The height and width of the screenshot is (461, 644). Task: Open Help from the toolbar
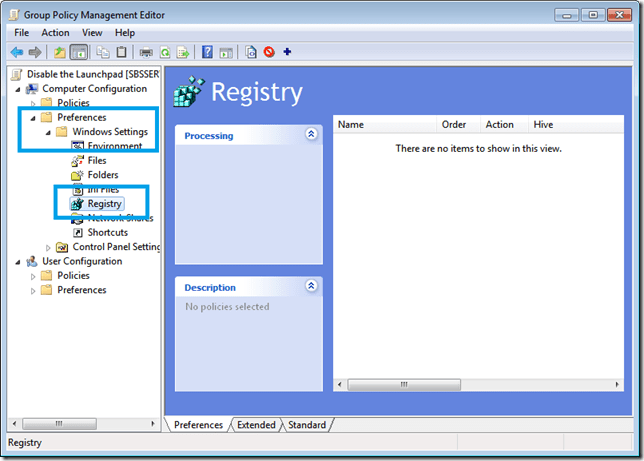click(207, 52)
